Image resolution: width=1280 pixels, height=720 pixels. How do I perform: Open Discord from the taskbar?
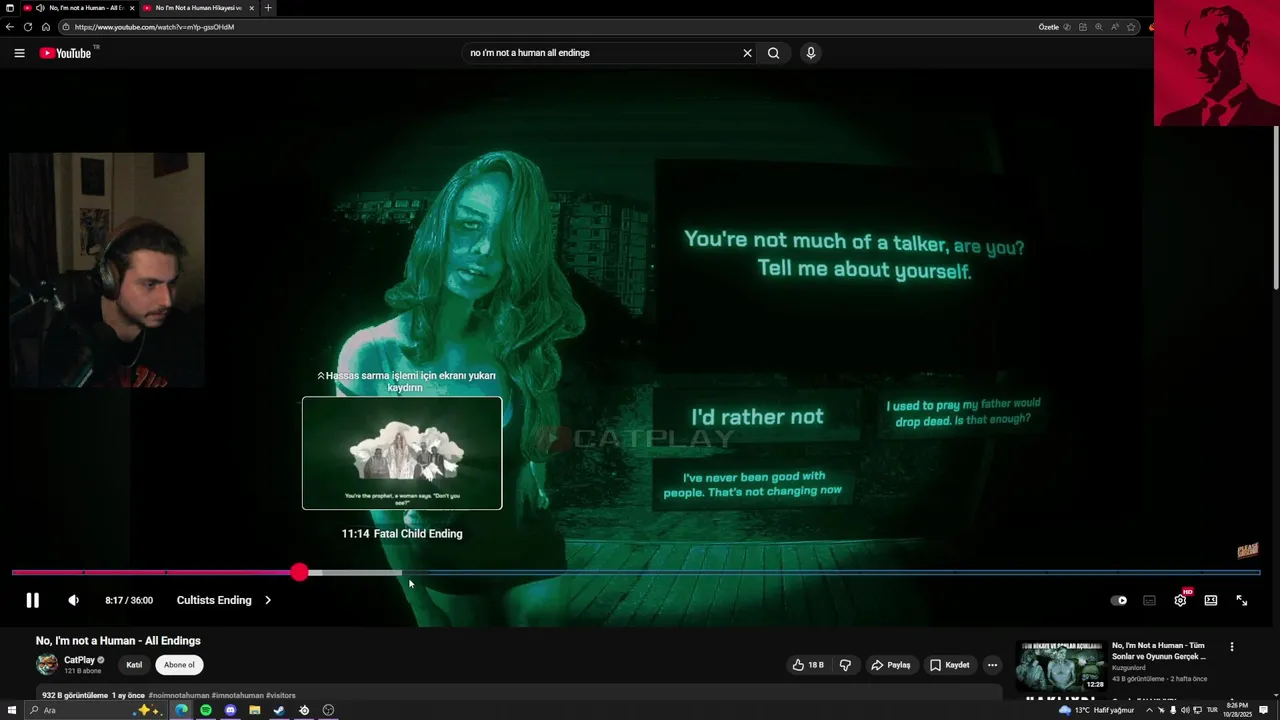pos(230,710)
